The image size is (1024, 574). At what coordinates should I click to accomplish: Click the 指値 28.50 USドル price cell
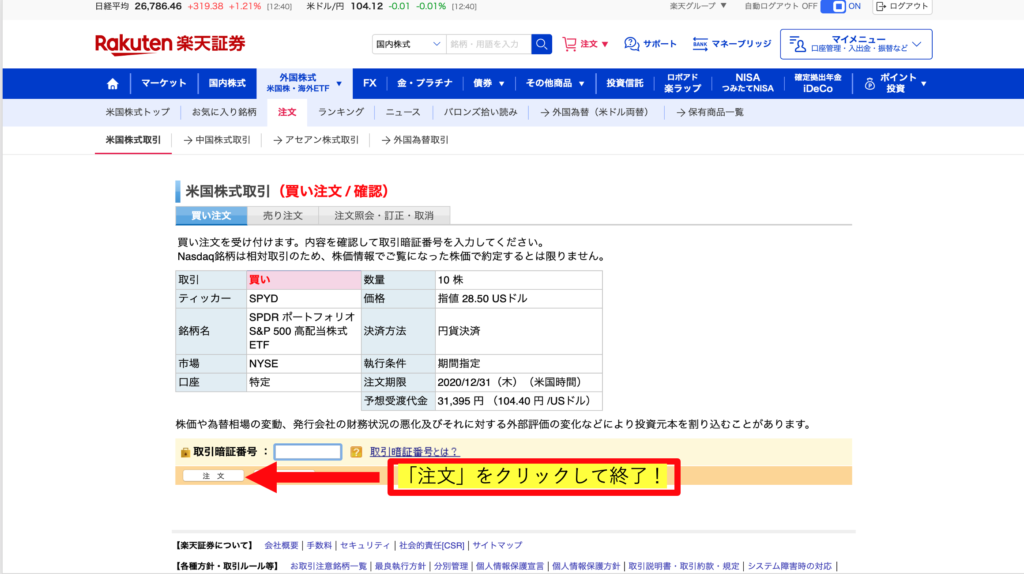click(x=519, y=298)
